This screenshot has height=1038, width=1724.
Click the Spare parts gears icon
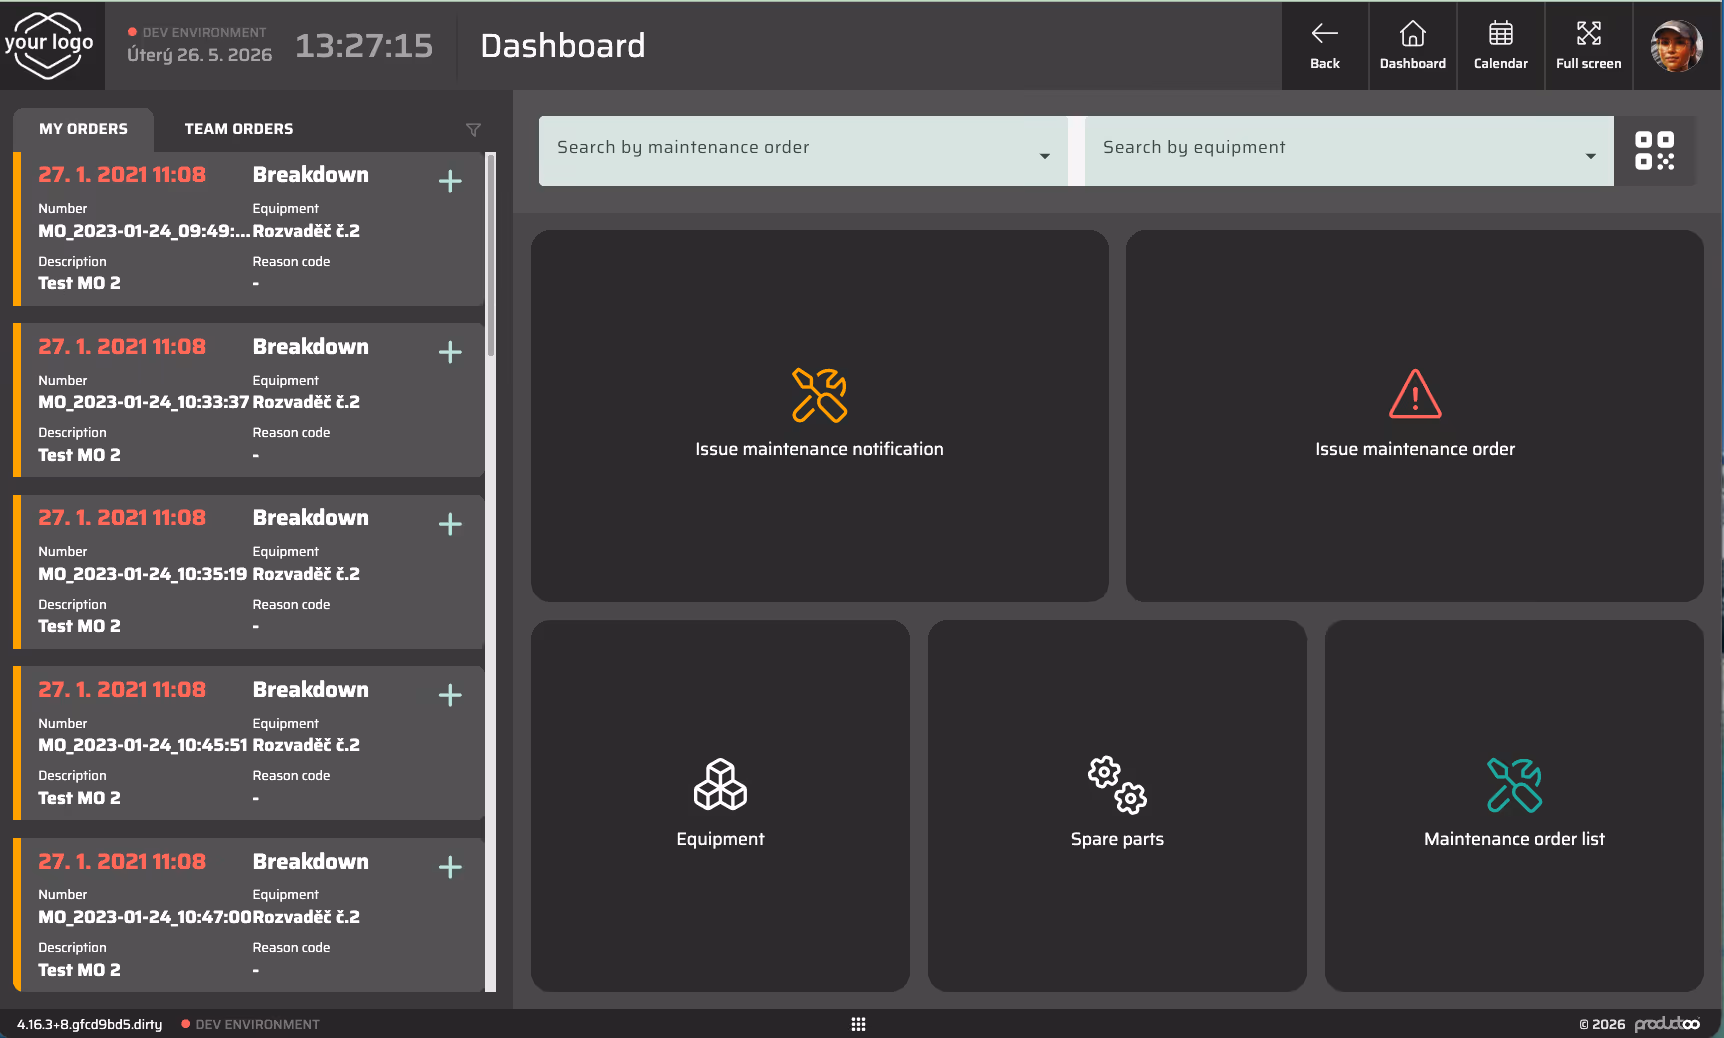[x=1117, y=784]
